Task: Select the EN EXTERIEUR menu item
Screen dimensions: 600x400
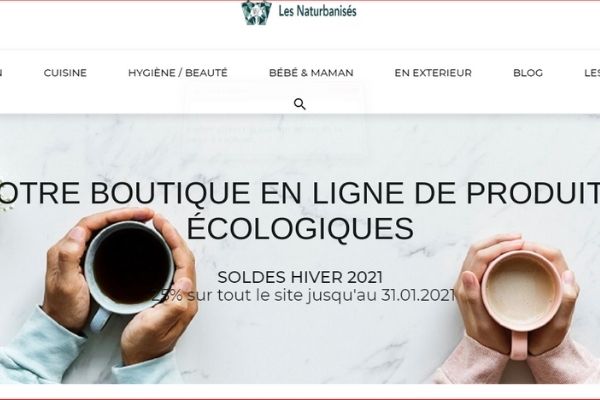Action: click(433, 73)
